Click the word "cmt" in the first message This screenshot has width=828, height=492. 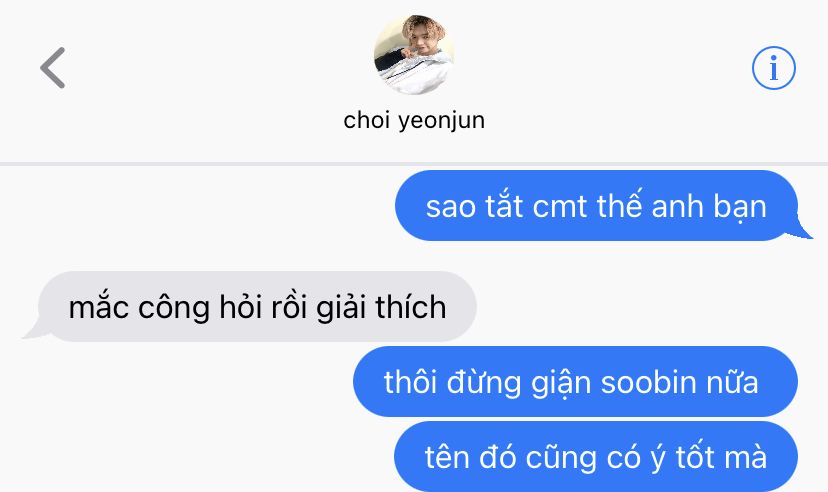[560, 206]
